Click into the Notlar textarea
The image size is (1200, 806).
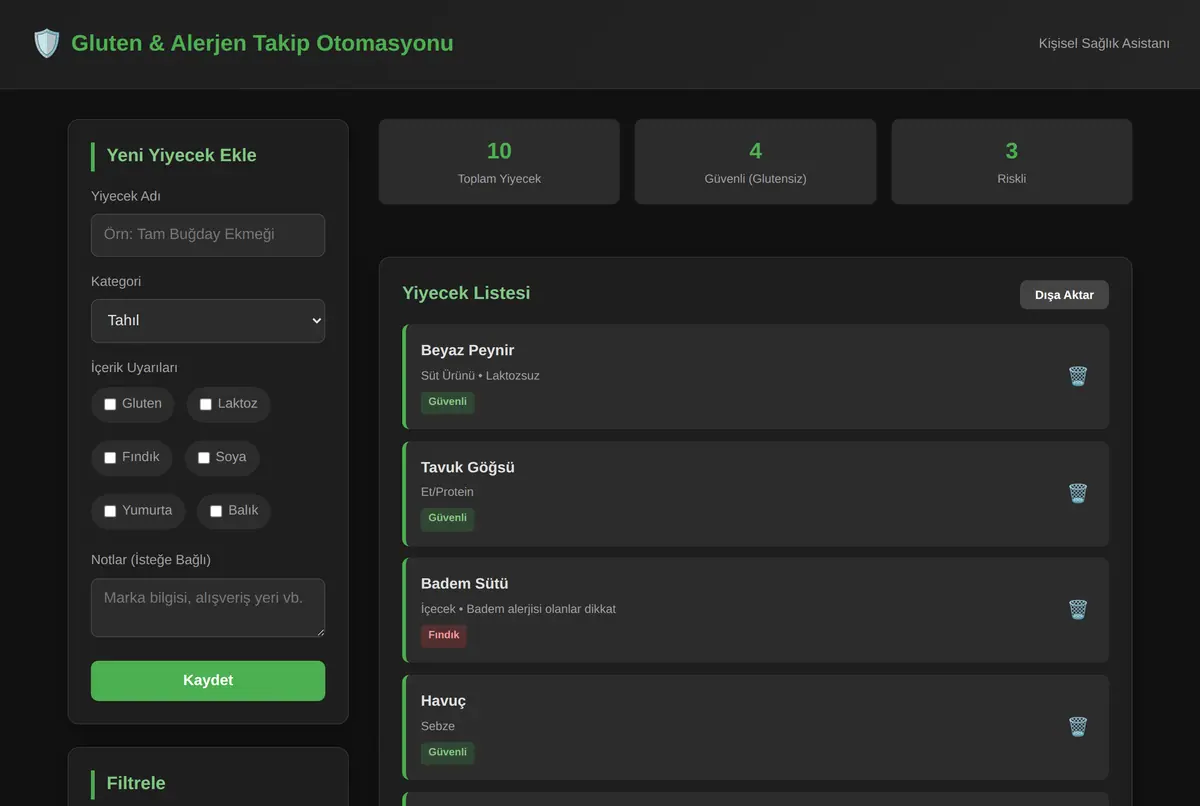point(208,607)
